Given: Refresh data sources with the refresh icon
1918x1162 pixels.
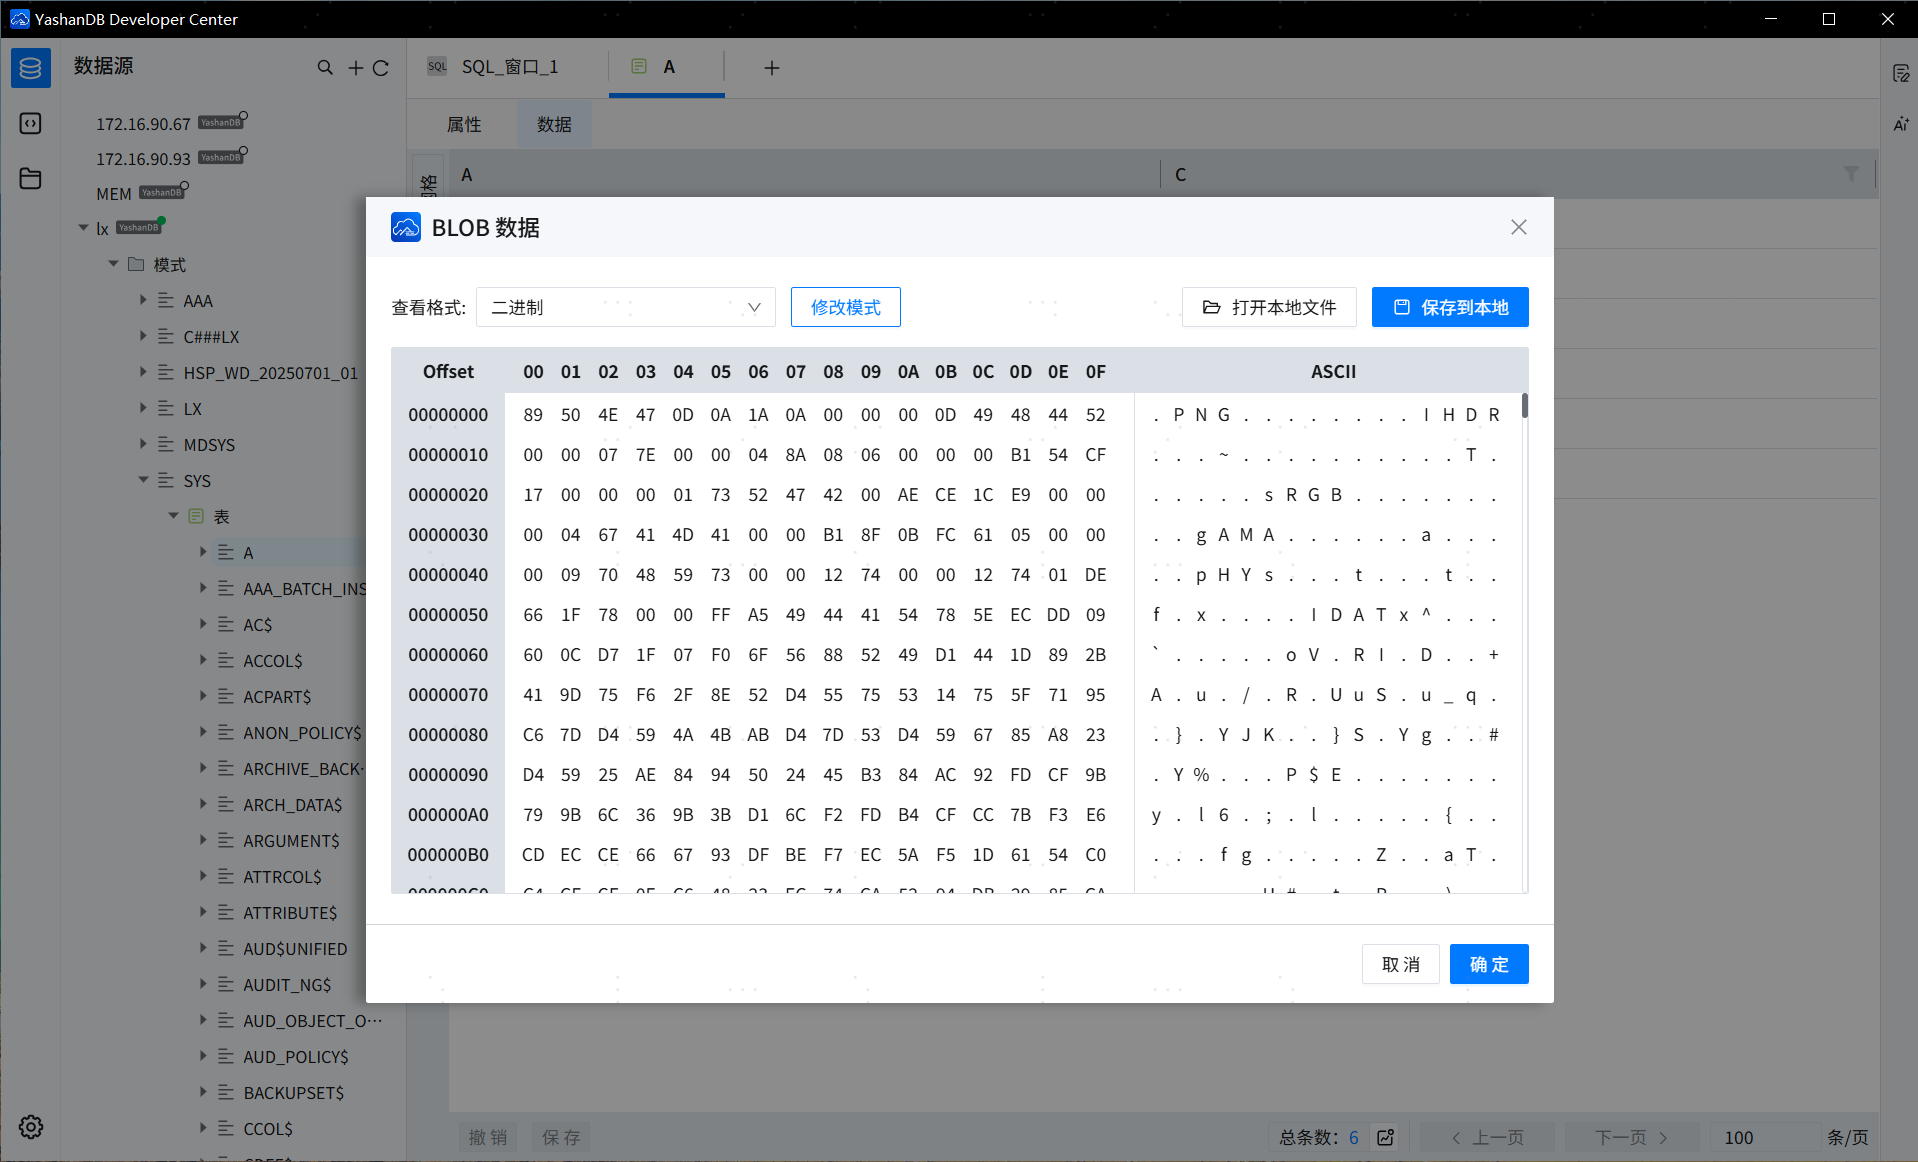Looking at the screenshot, I should point(382,67).
